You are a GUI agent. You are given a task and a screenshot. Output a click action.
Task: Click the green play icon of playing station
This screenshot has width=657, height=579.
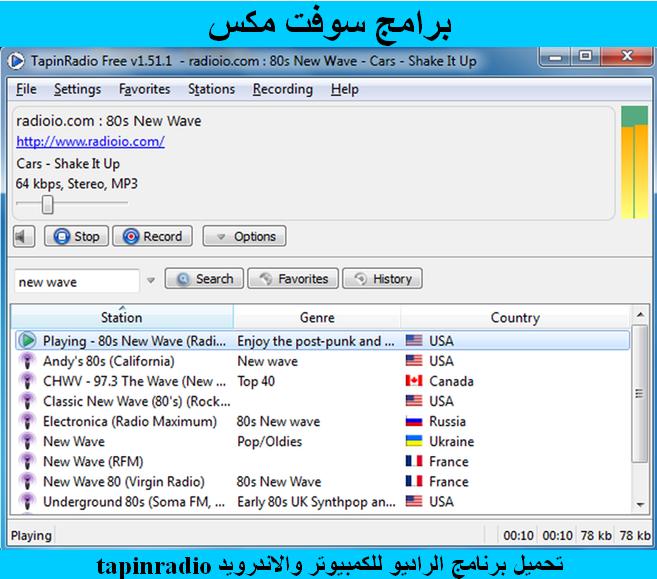pyautogui.click(x=28, y=340)
